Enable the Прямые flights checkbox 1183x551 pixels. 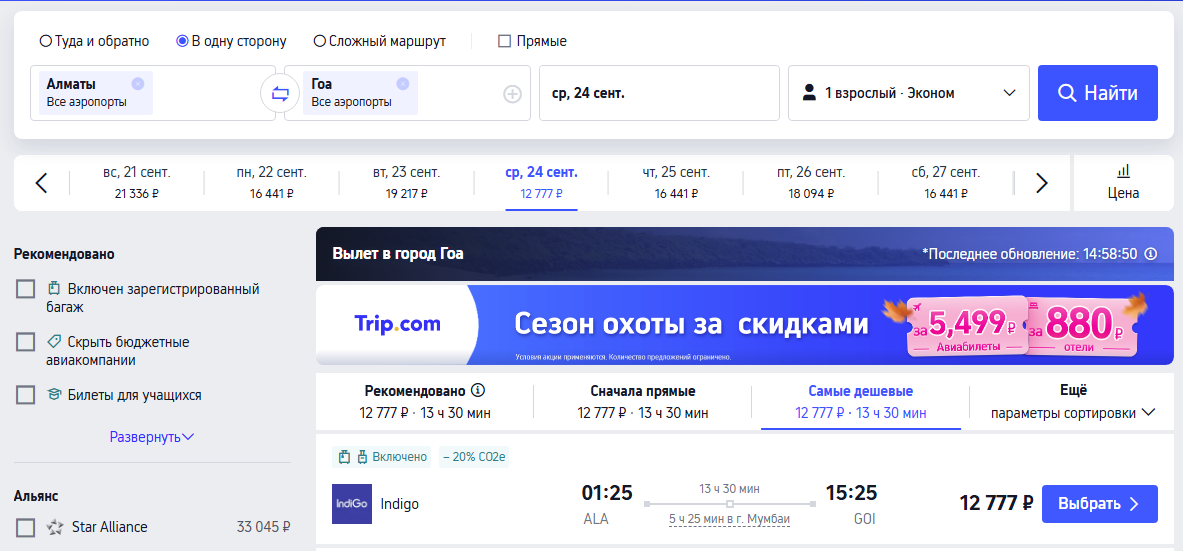click(505, 42)
